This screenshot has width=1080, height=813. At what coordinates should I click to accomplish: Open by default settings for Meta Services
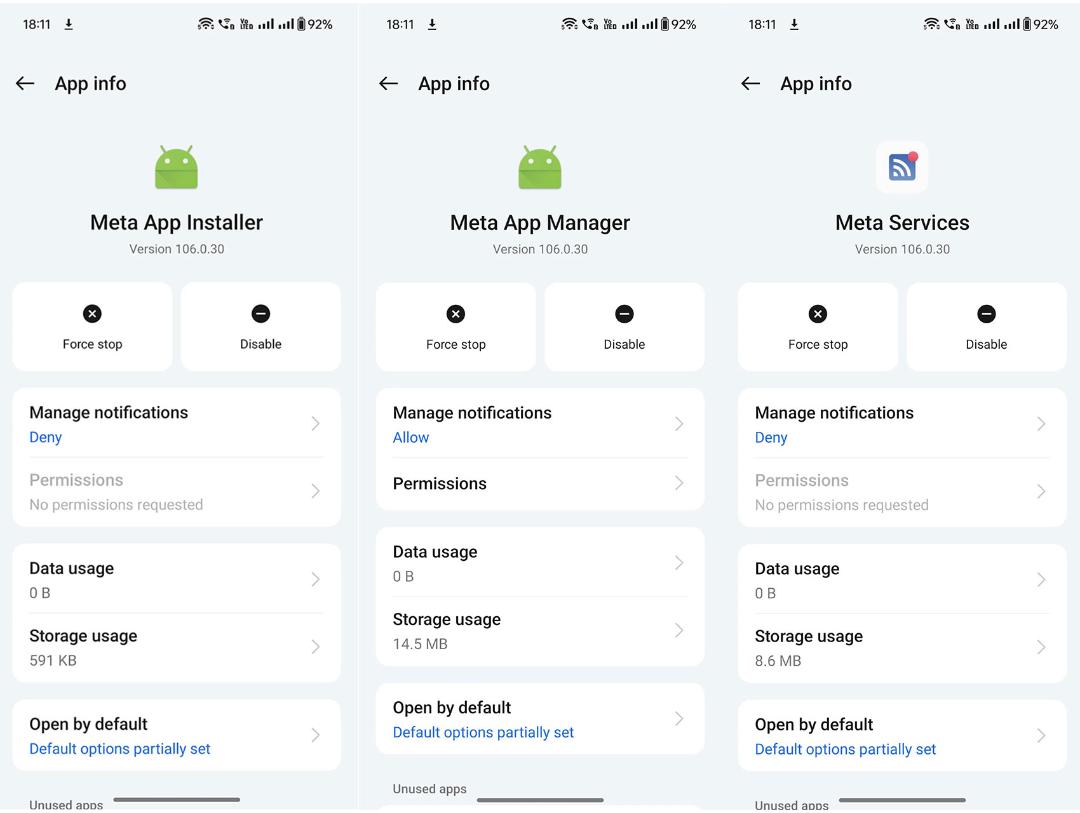(902, 735)
